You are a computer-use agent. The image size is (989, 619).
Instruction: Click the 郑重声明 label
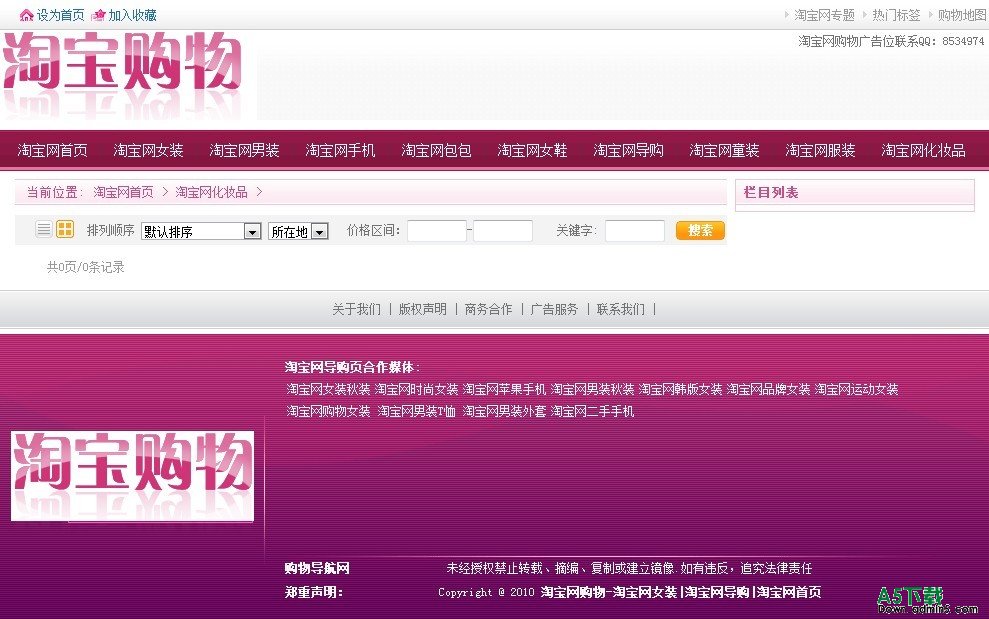313,592
